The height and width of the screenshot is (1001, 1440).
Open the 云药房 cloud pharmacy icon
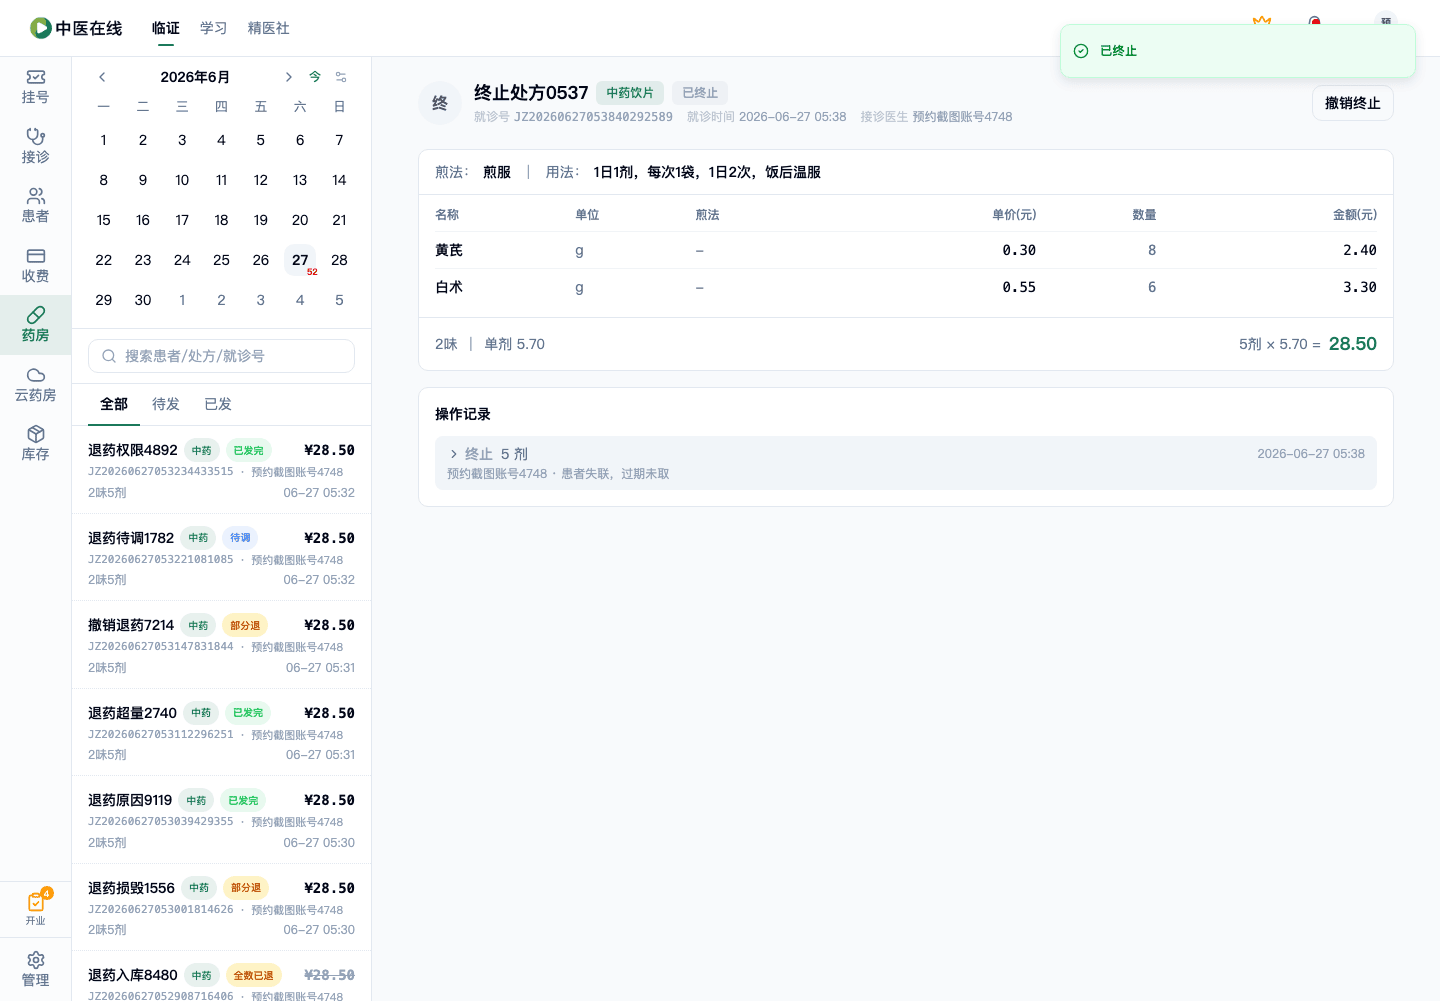35,384
